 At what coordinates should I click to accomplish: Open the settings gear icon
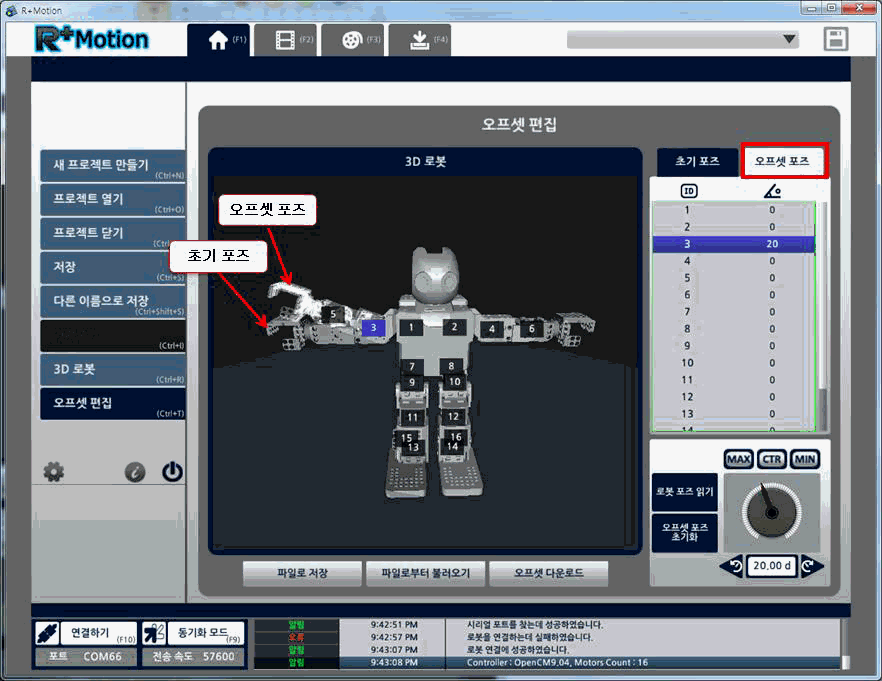55,472
